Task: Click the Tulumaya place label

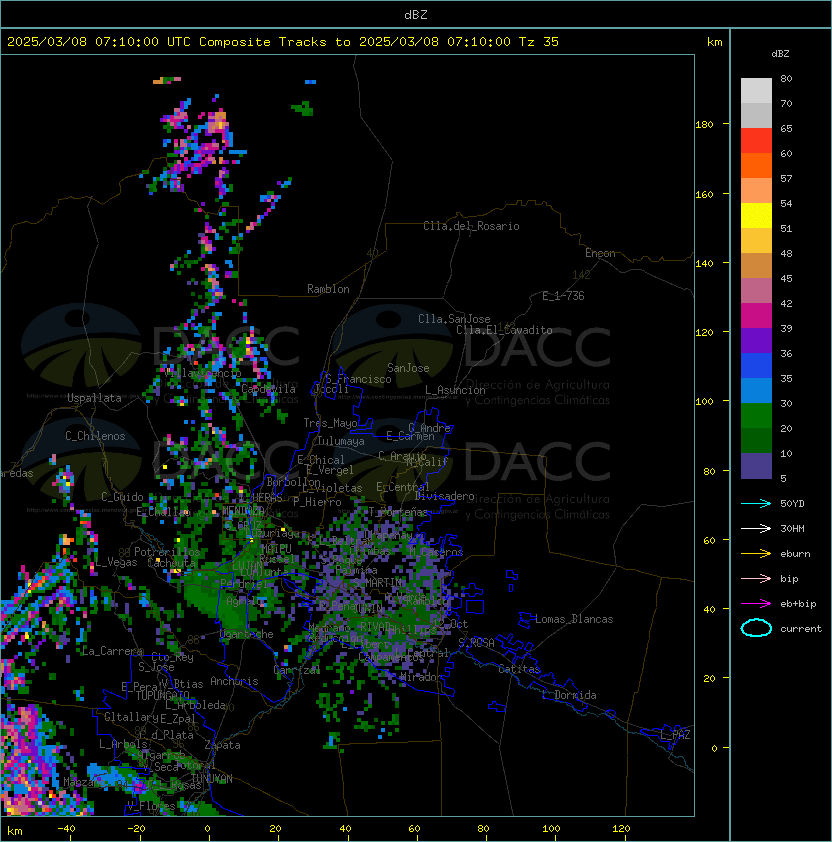Action: (341, 441)
